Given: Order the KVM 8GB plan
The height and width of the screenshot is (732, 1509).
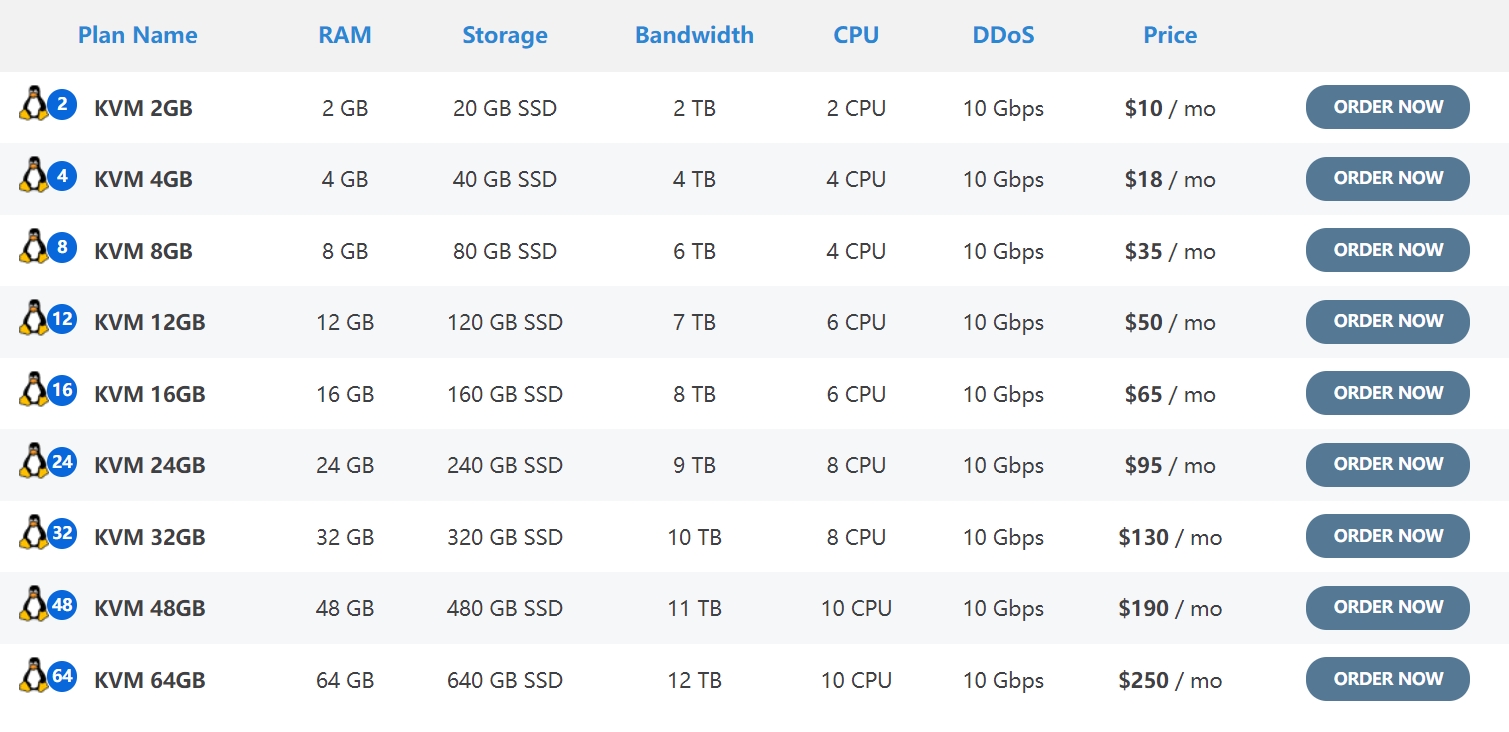Looking at the screenshot, I should (x=1387, y=250).
